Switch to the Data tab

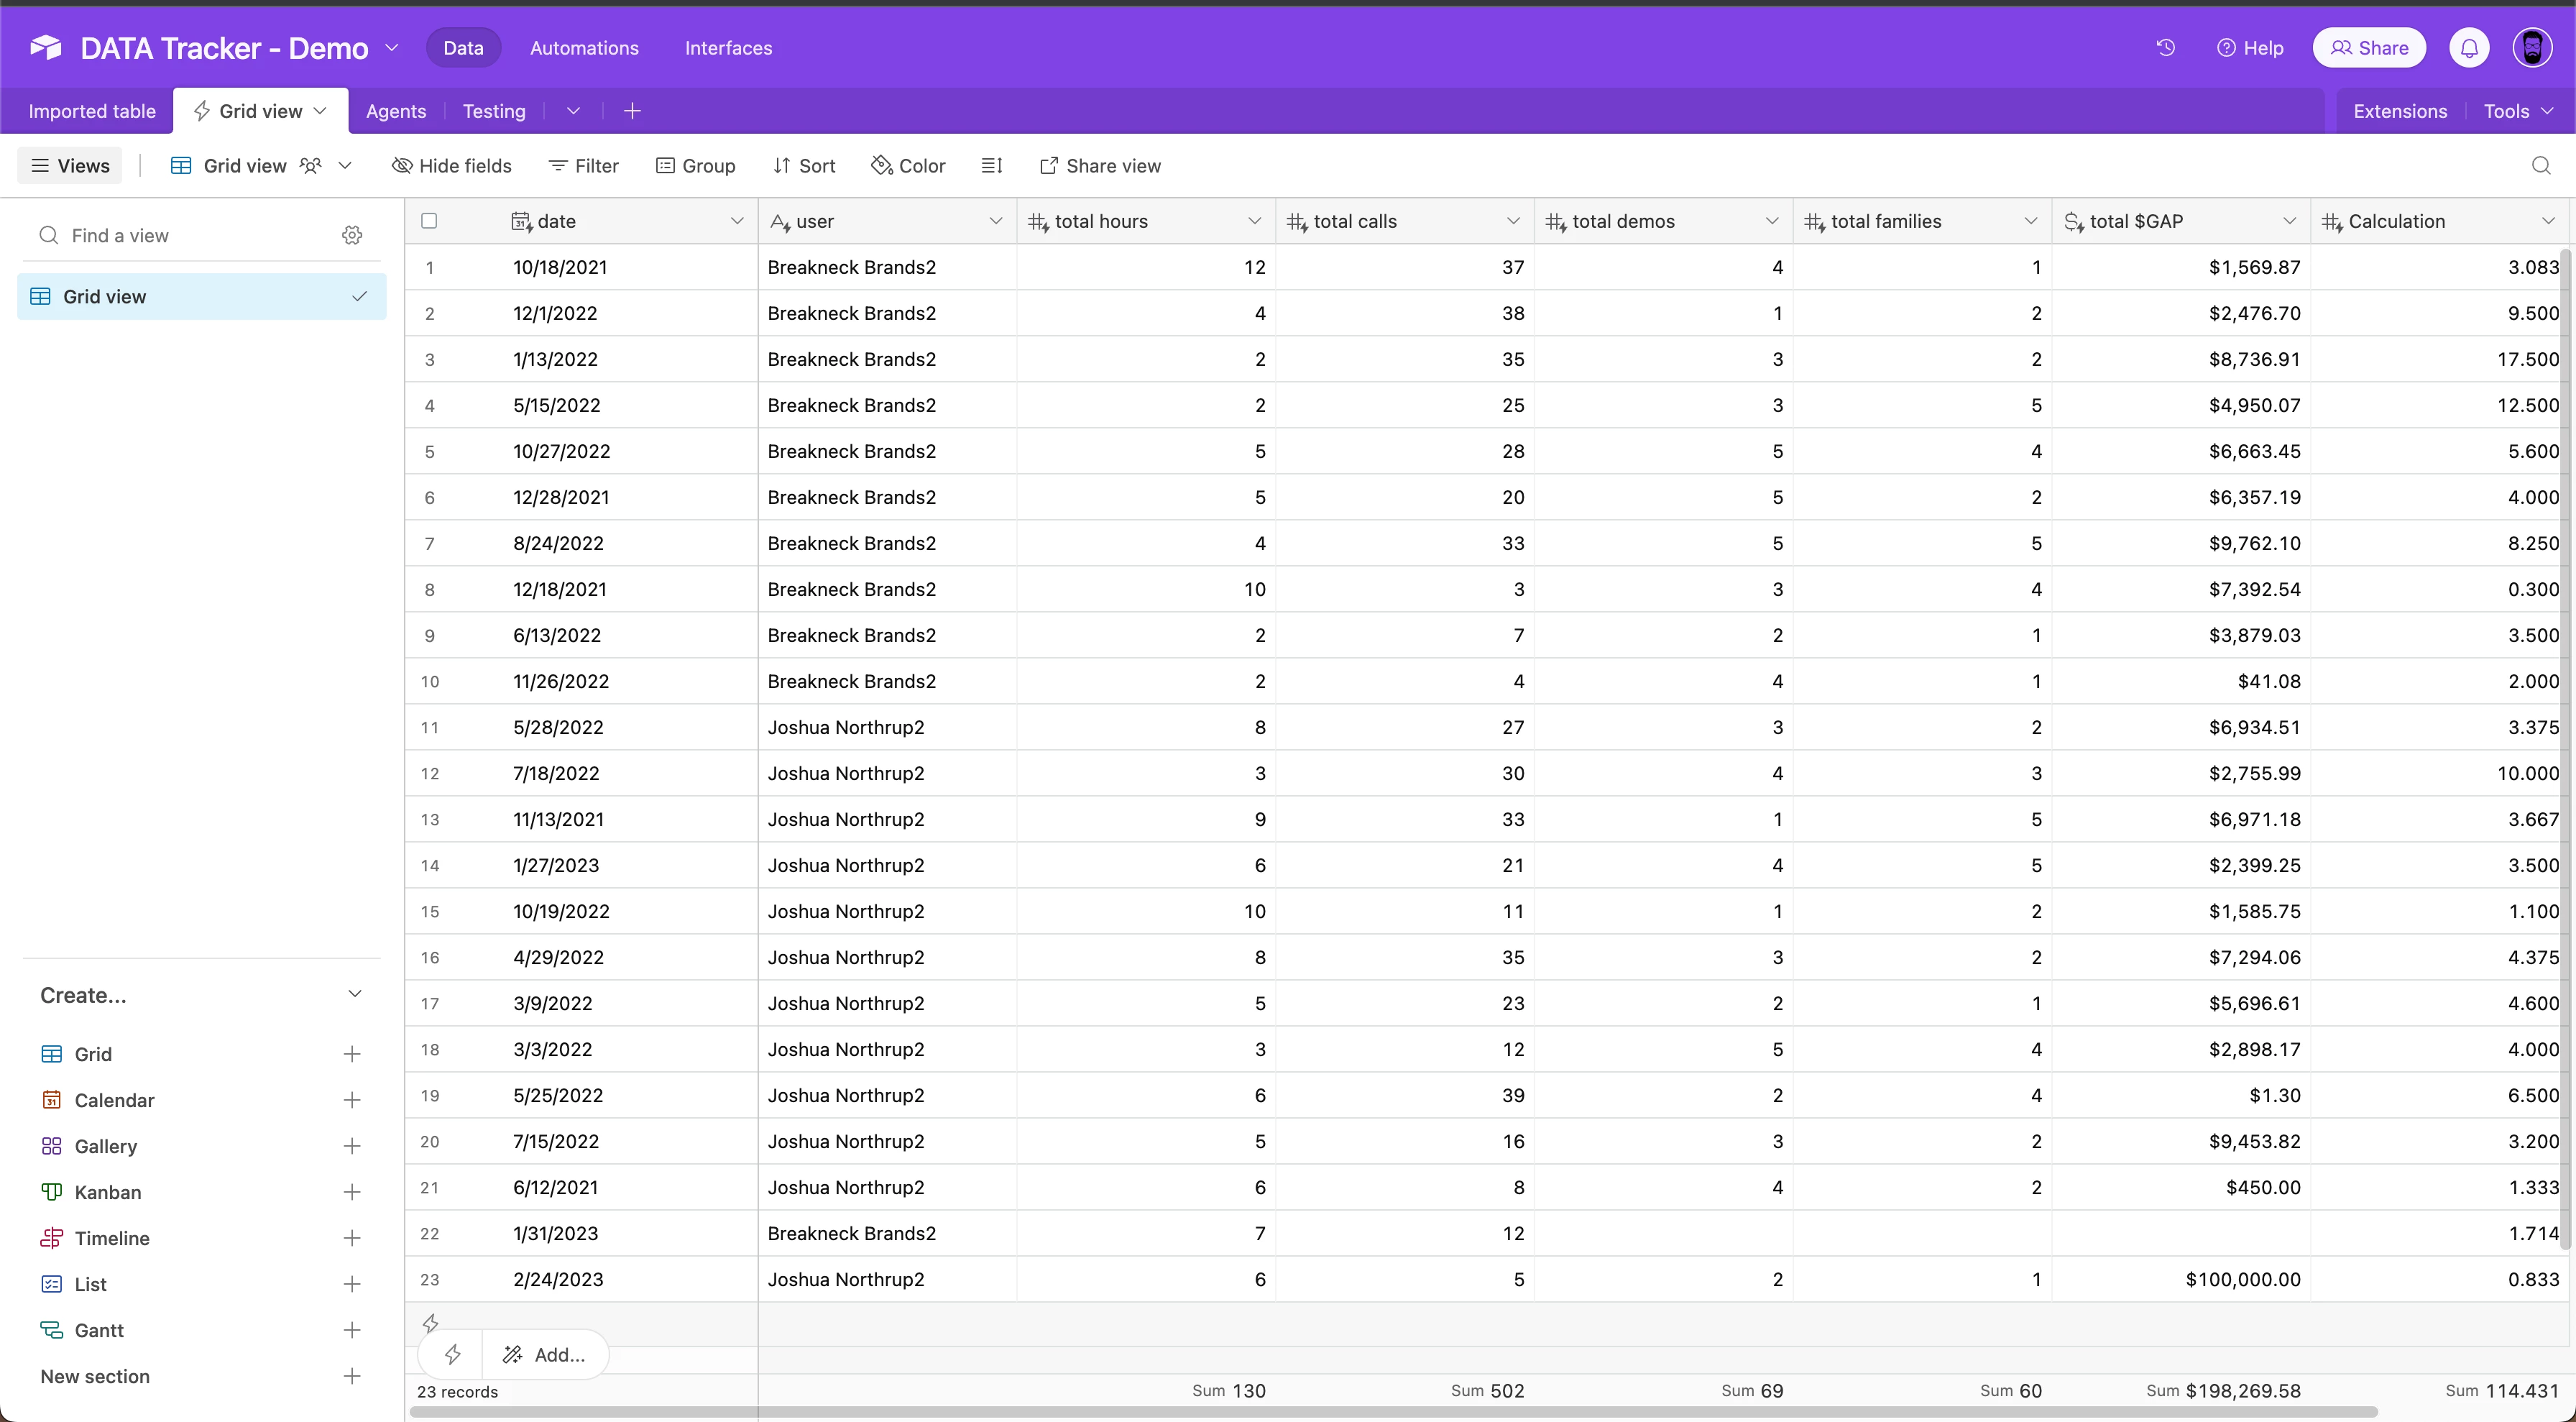click(x=463, y=47)
